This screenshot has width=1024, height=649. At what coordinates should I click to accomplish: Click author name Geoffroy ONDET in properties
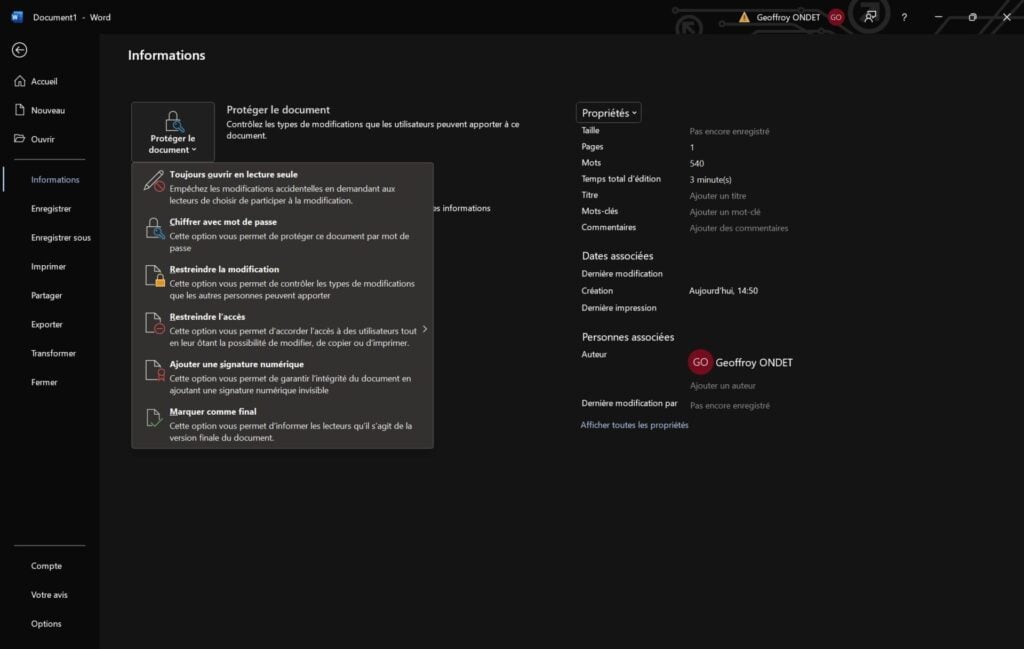[x=754, y=362]
